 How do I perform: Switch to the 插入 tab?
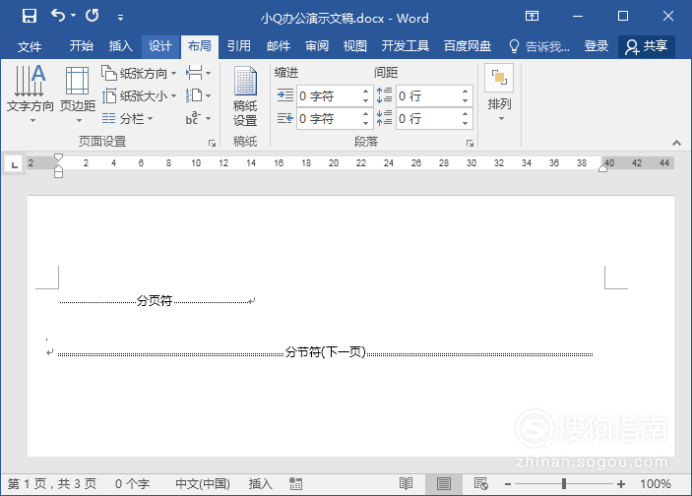click(120, 46)
